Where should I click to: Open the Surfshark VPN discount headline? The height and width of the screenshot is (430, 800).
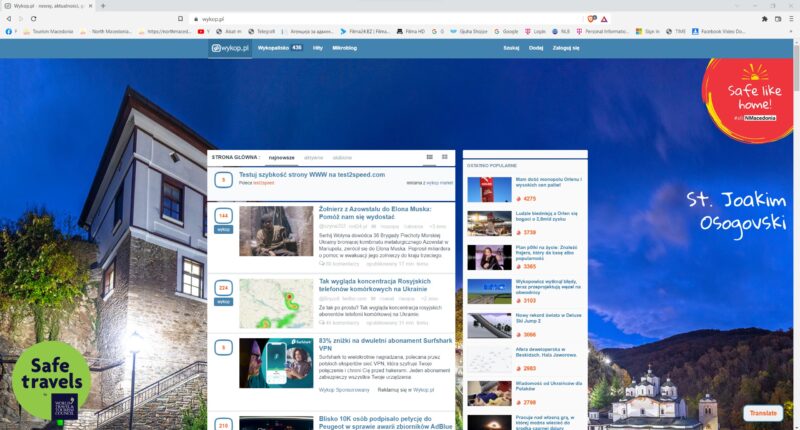click(385, 344)
